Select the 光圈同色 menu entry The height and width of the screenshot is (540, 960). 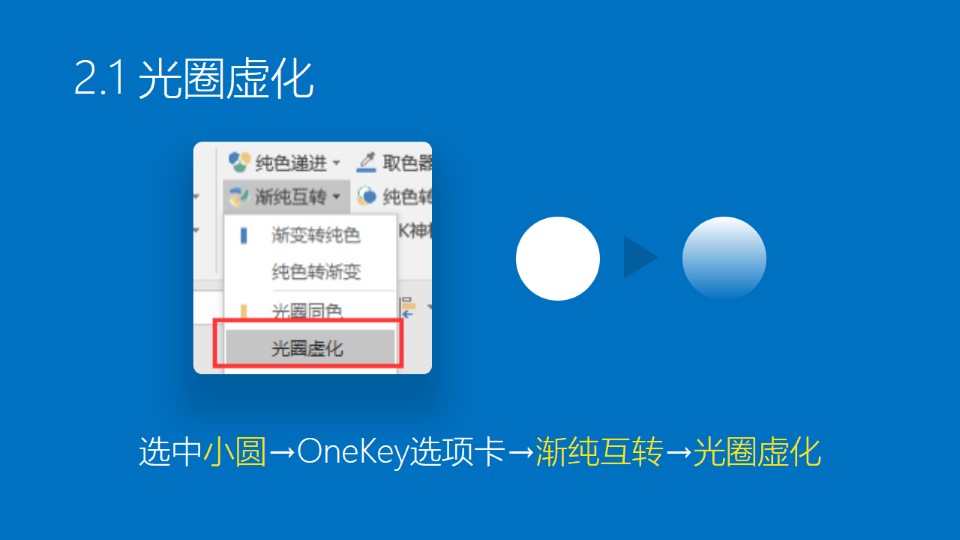tap(307, 311)
